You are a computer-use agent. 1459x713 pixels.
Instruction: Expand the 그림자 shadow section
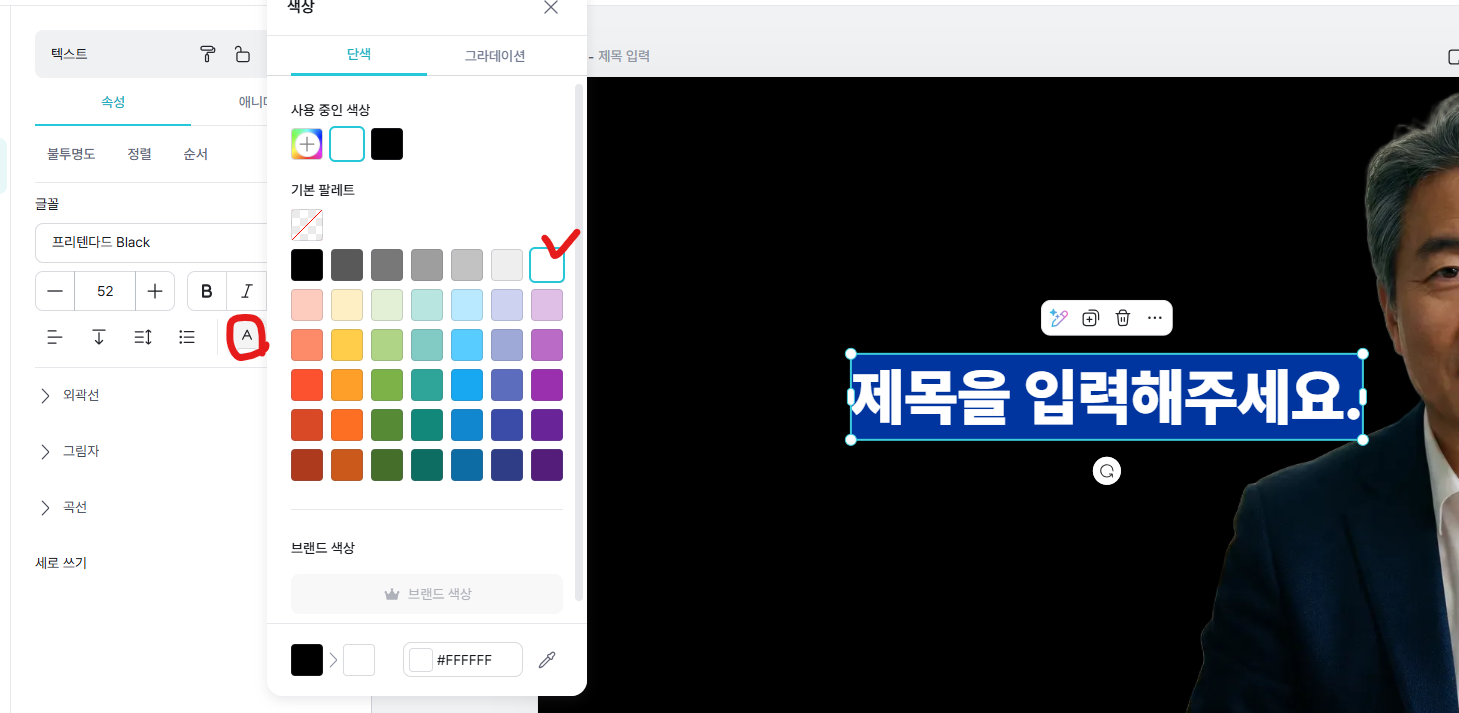79,451
